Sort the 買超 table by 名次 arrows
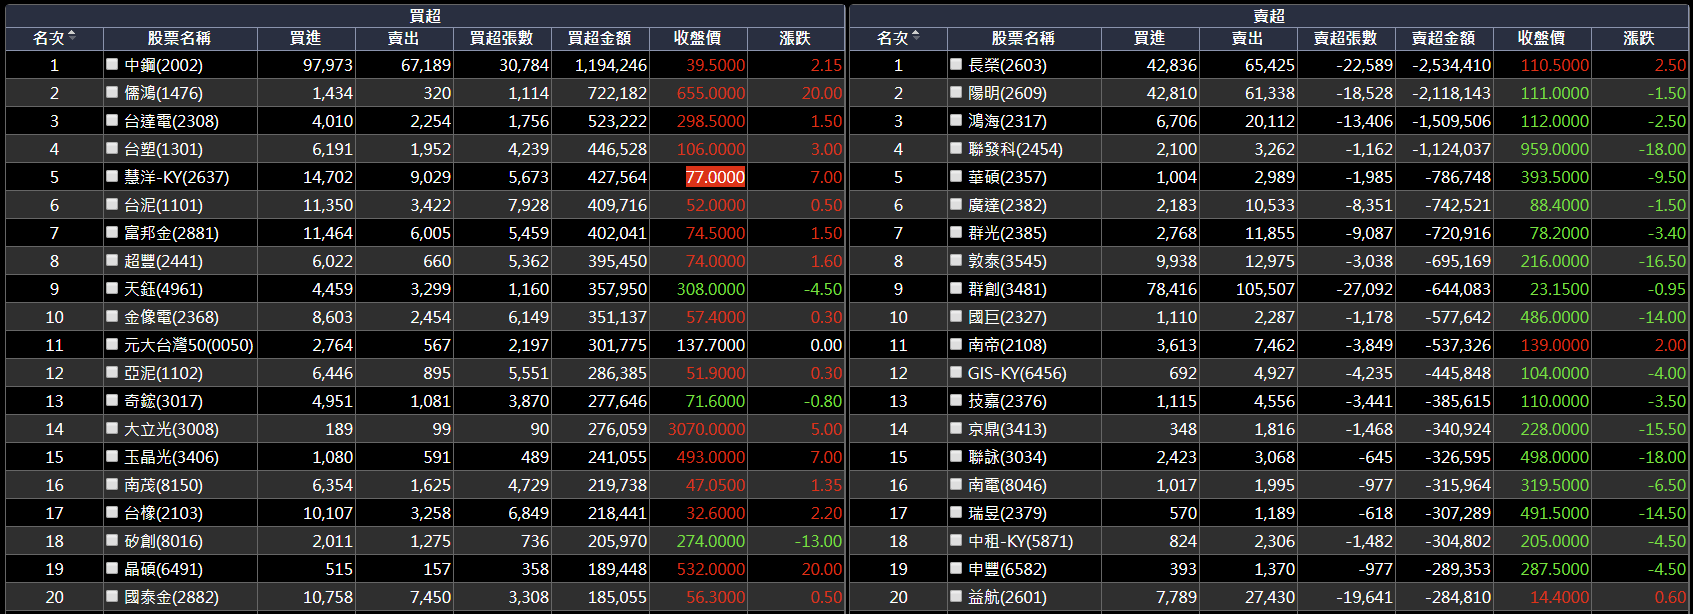The image size is (1693, 614). pyautogui.click(x=72, y=37)
